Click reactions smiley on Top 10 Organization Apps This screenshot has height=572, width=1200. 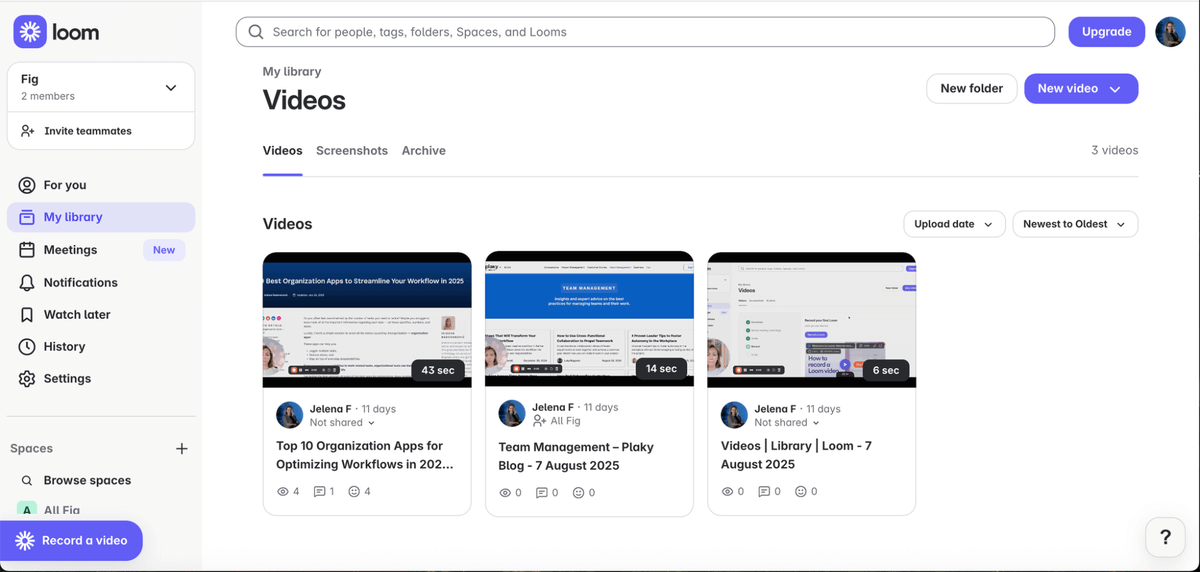(354, 492)
